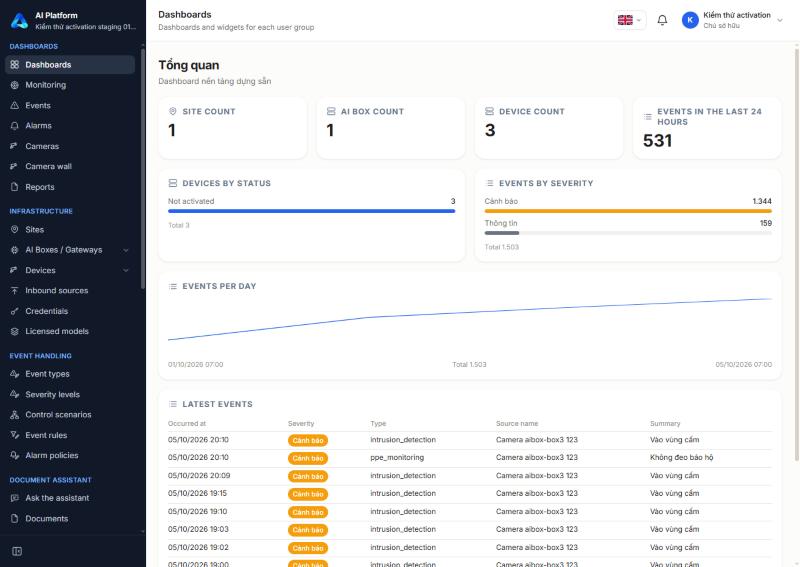Click the Alarm policies bell icon
Viewport: 800px width, 567px height.
point(15,455)
